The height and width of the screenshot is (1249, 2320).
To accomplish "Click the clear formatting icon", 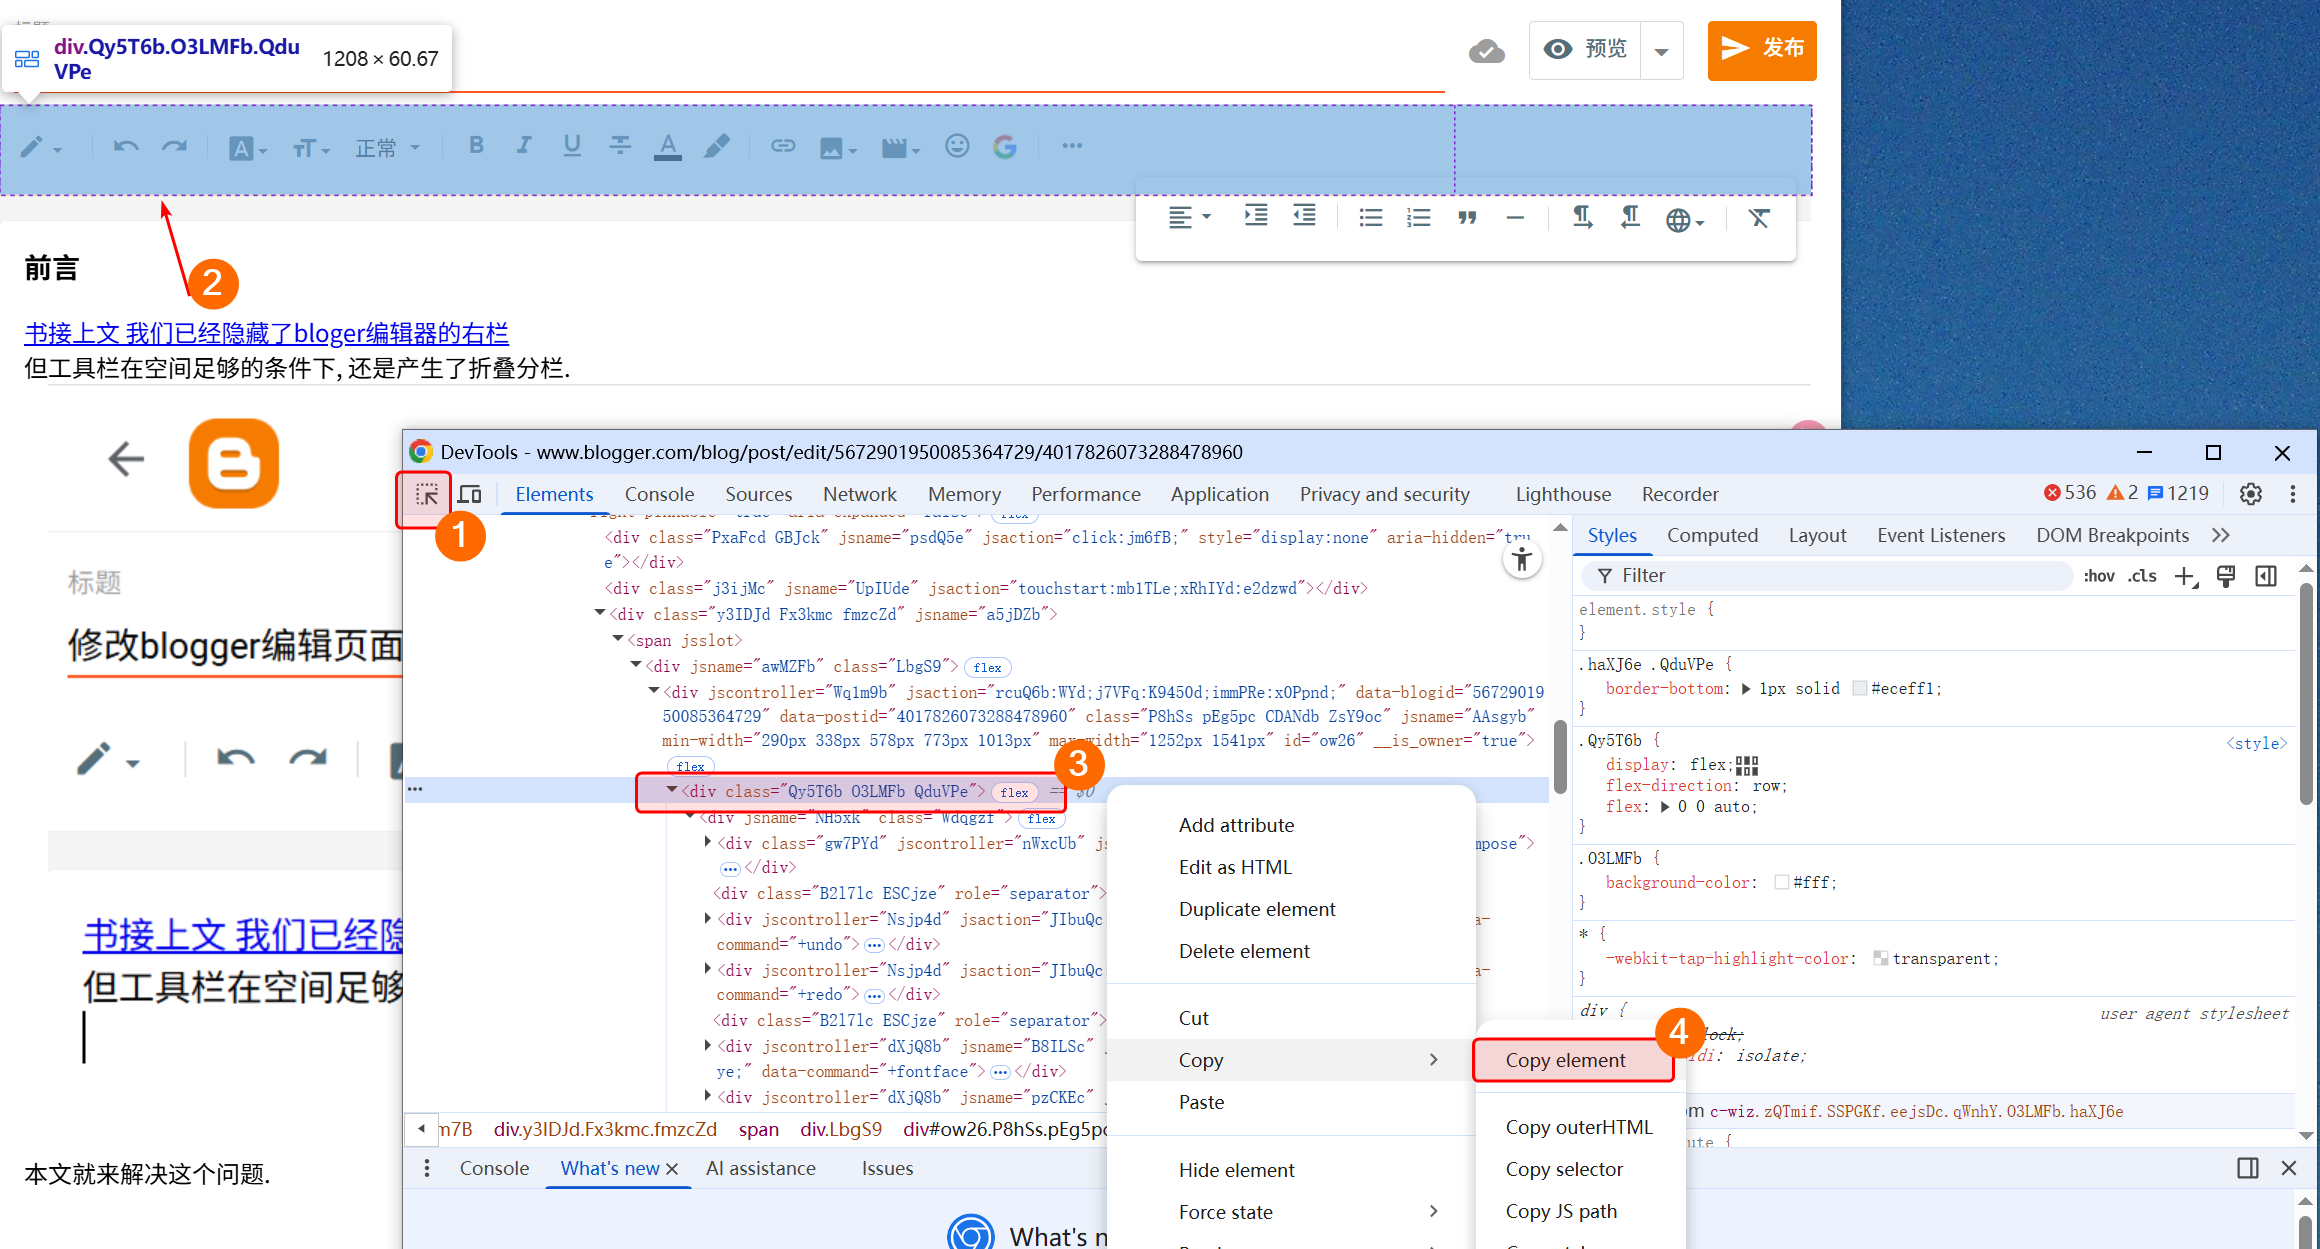I will tap(1759, 217).
